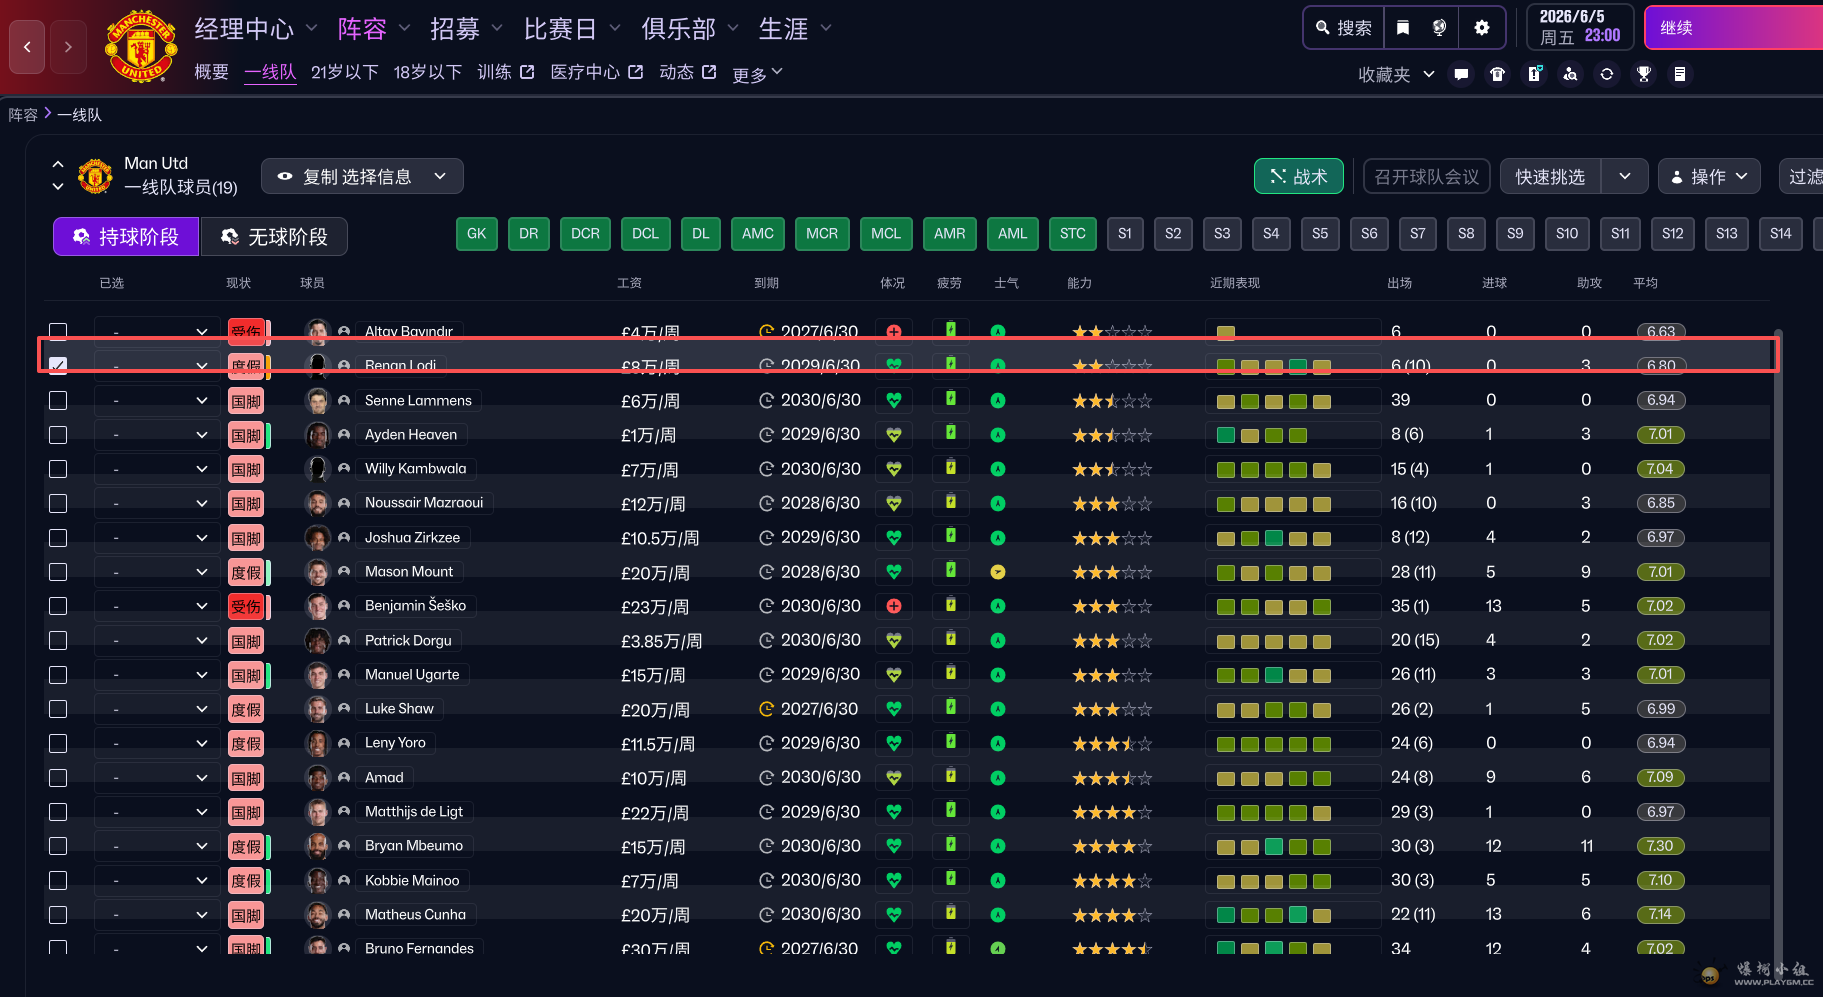Open the chat message shortcut icon

(x=1461, y=74)
